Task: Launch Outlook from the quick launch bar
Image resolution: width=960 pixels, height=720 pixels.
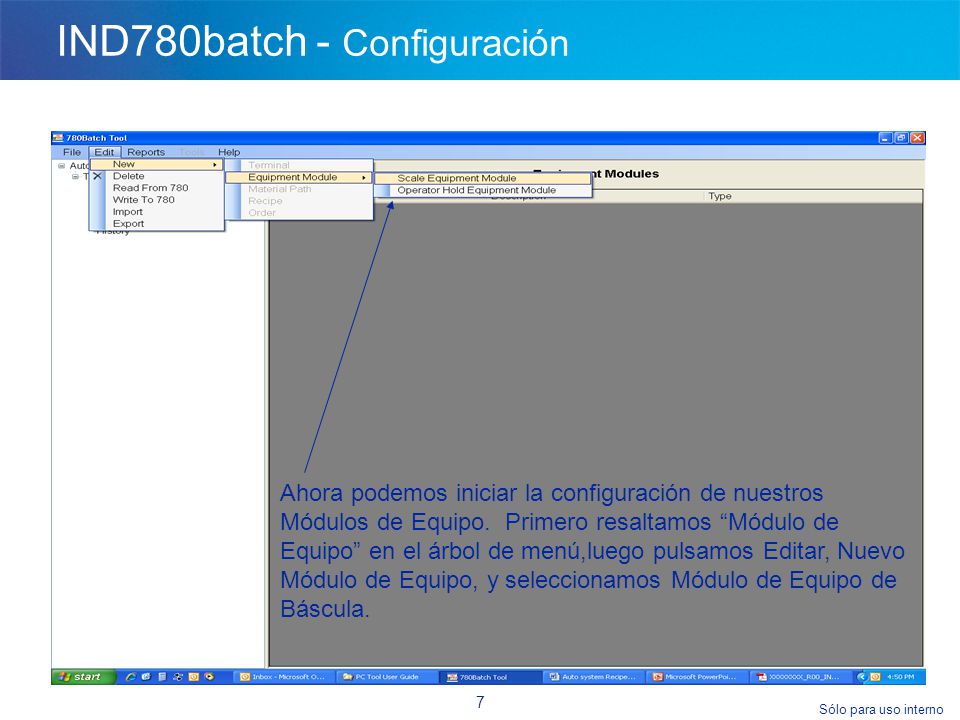Action: [x=194, y=677]
